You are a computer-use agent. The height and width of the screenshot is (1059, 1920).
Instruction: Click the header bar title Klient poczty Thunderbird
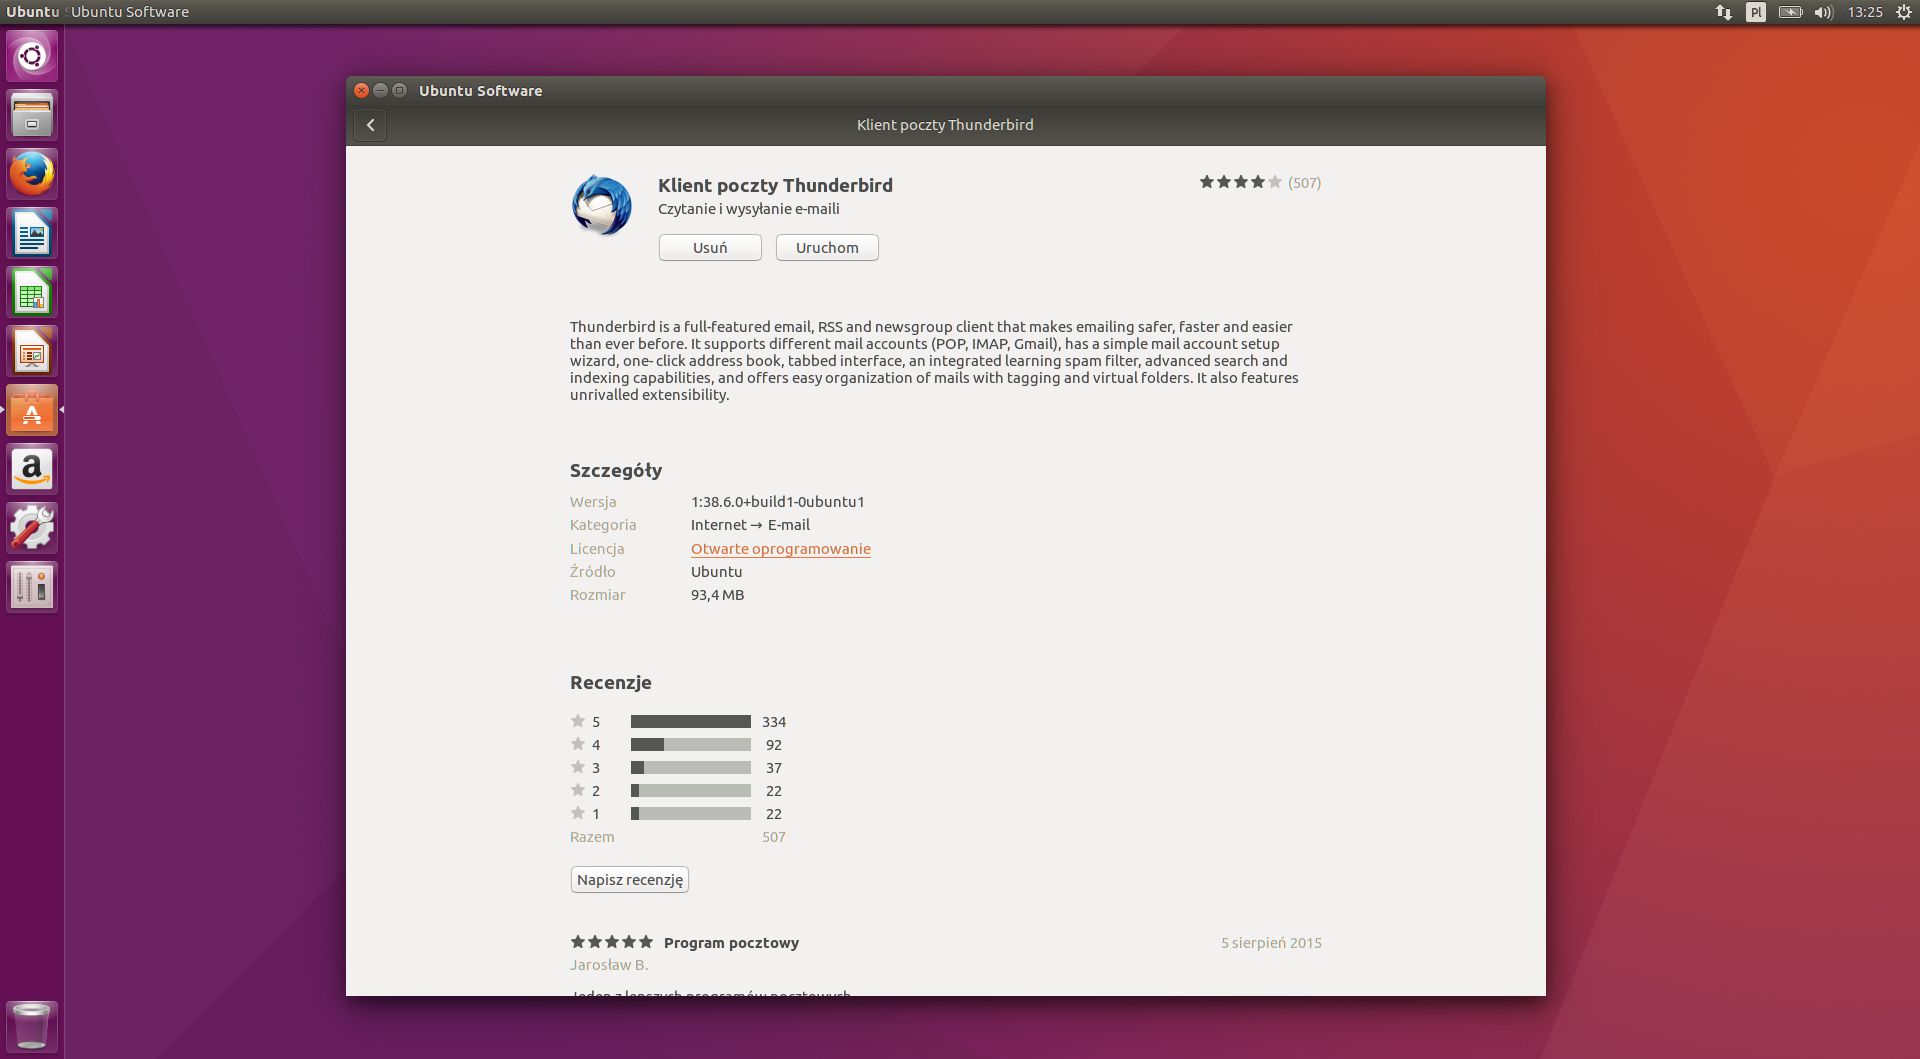(x=945, y=125)
